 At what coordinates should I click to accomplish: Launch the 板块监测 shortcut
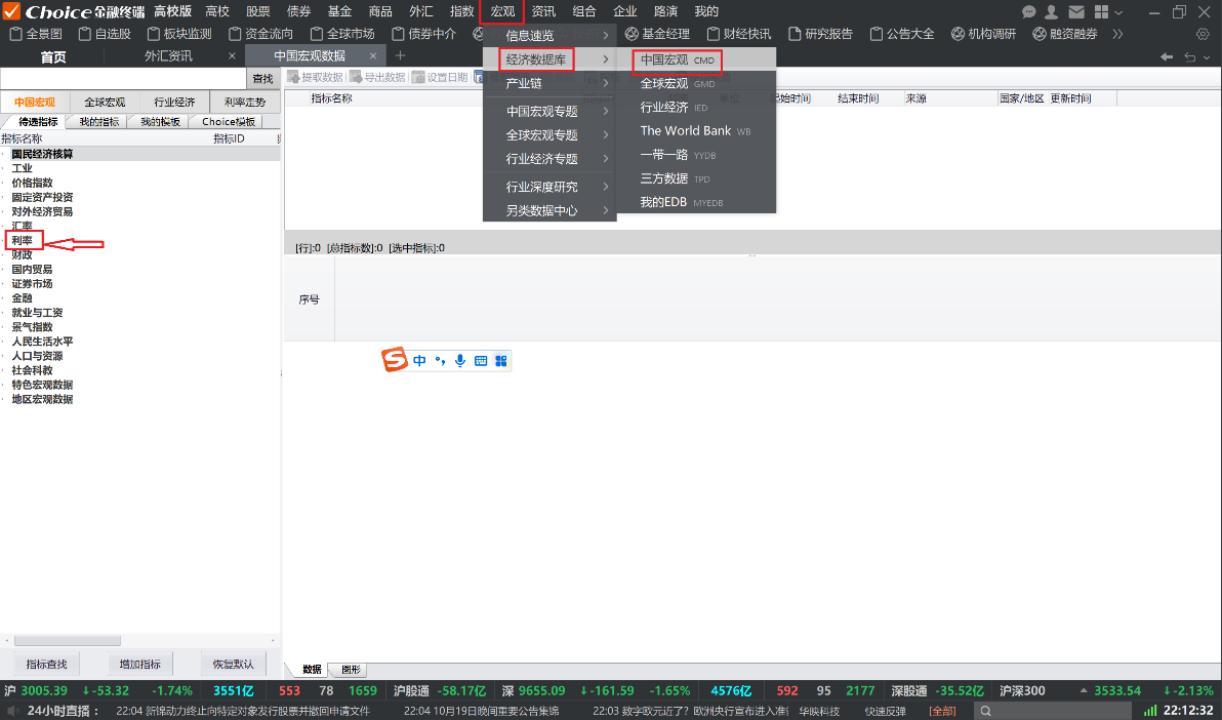[179, 34]
